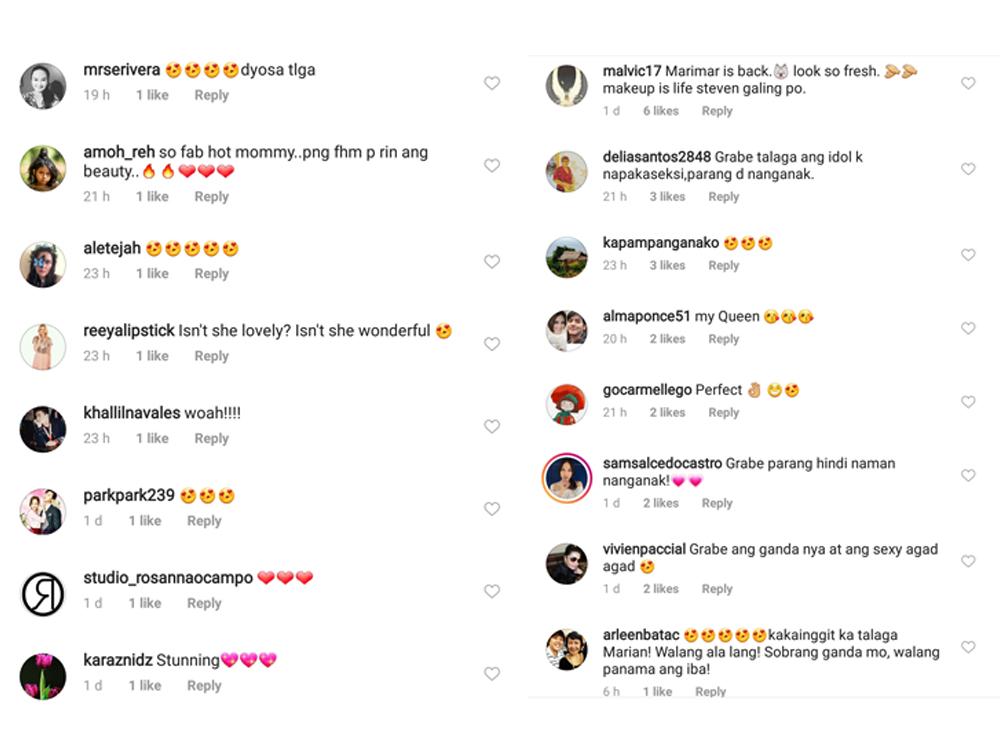Tap heart beside deliasantos2848's comment
Screen dimensions: 1000x750
point(968,169)
